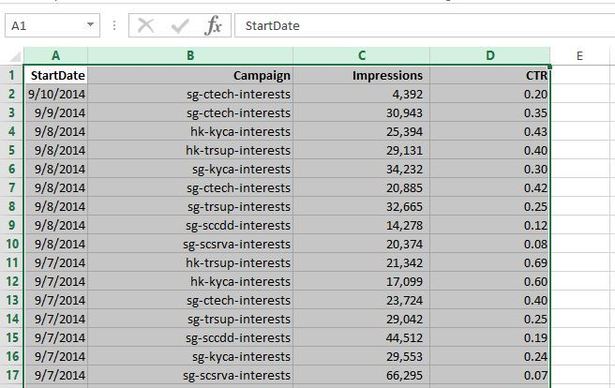The width and height of the screenshot is (615, 388).
Task: Click the Cancel X formula icon
Action: tap(146, 26)
